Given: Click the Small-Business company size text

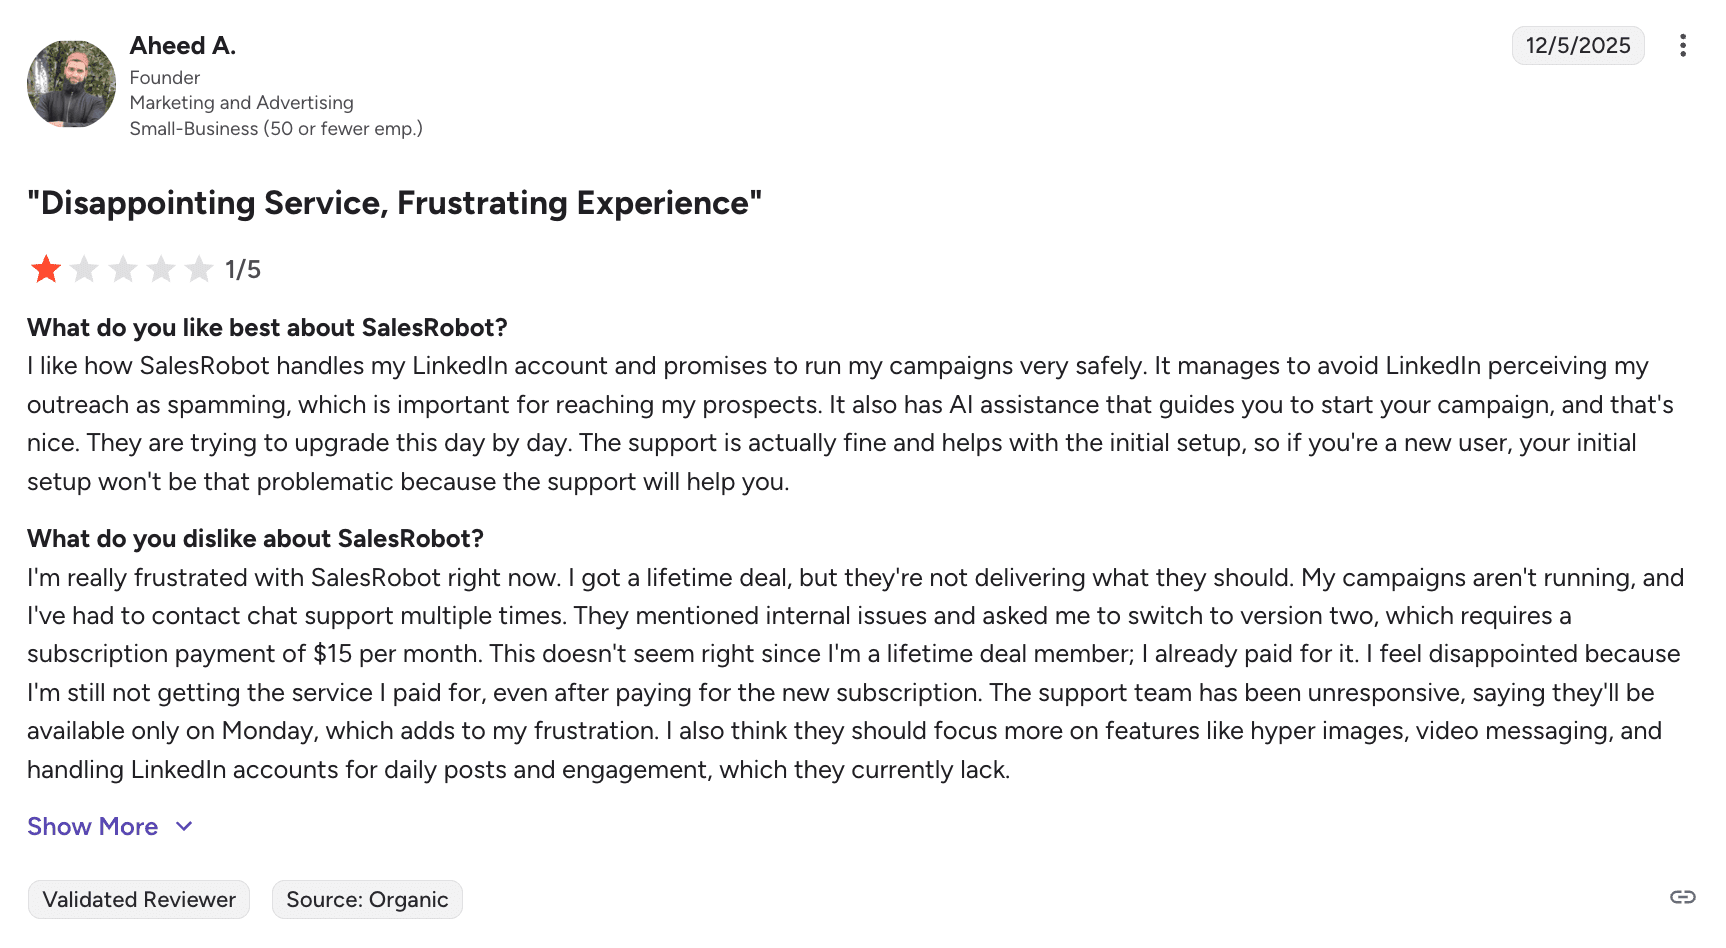Looking at the screenshot, I should (x=276, y=129).
